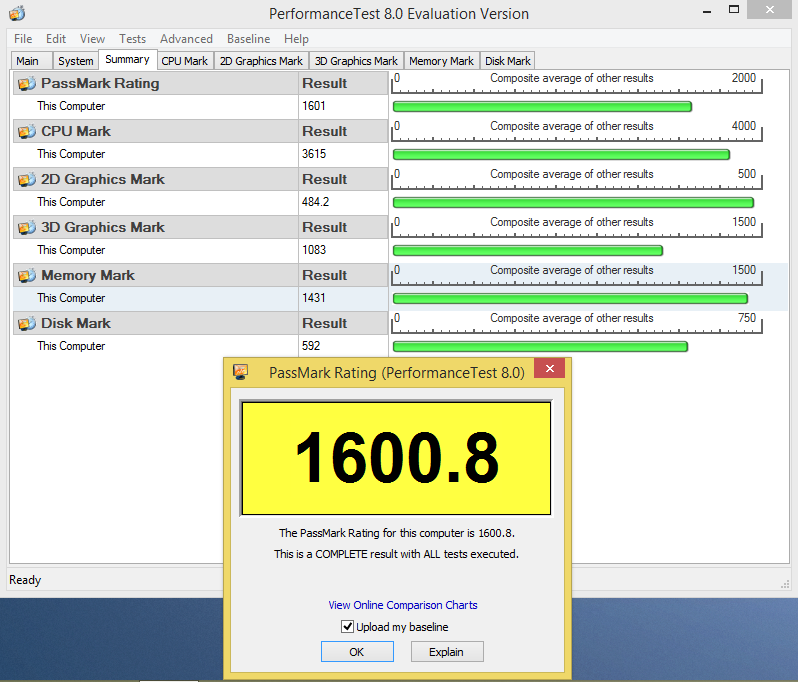798x682 pixels.
Task: Open the 3D Graphics Mark tab
Action: pos(356,61)
